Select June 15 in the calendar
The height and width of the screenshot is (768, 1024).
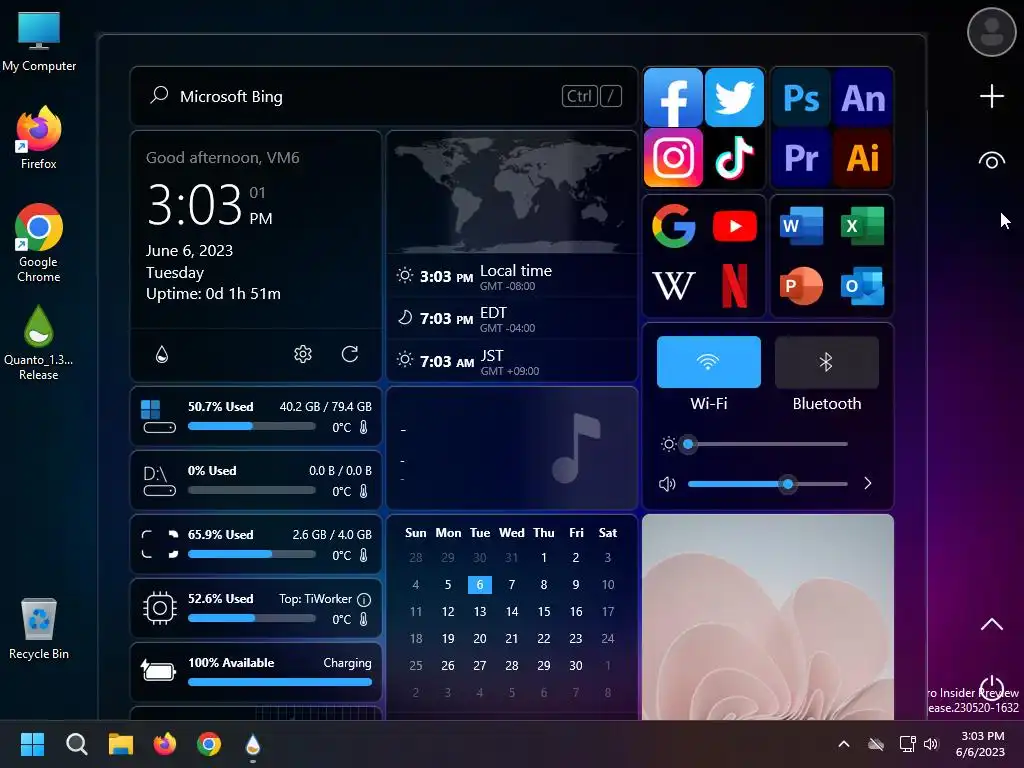point(543,612)
